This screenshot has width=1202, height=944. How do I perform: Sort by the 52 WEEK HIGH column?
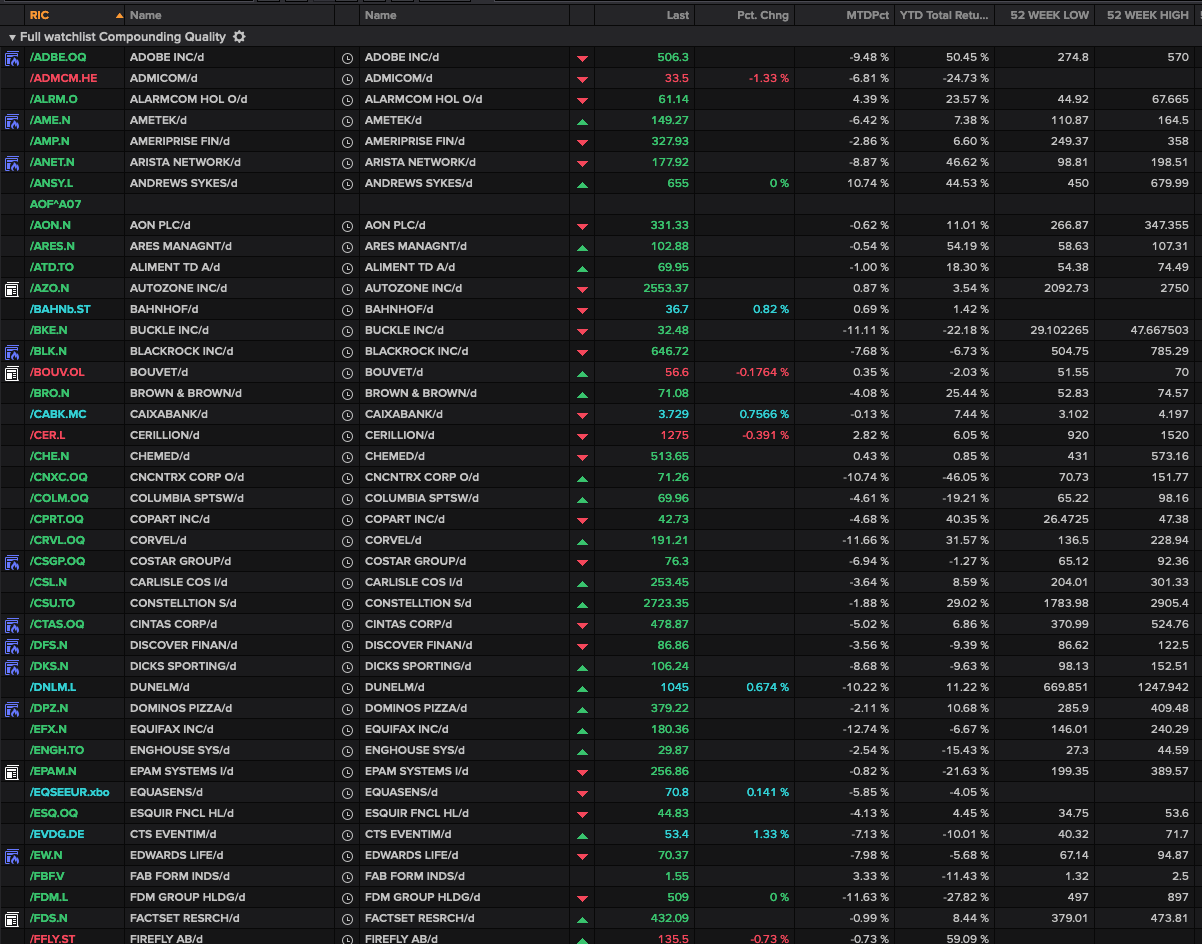tap(1148, 15)
